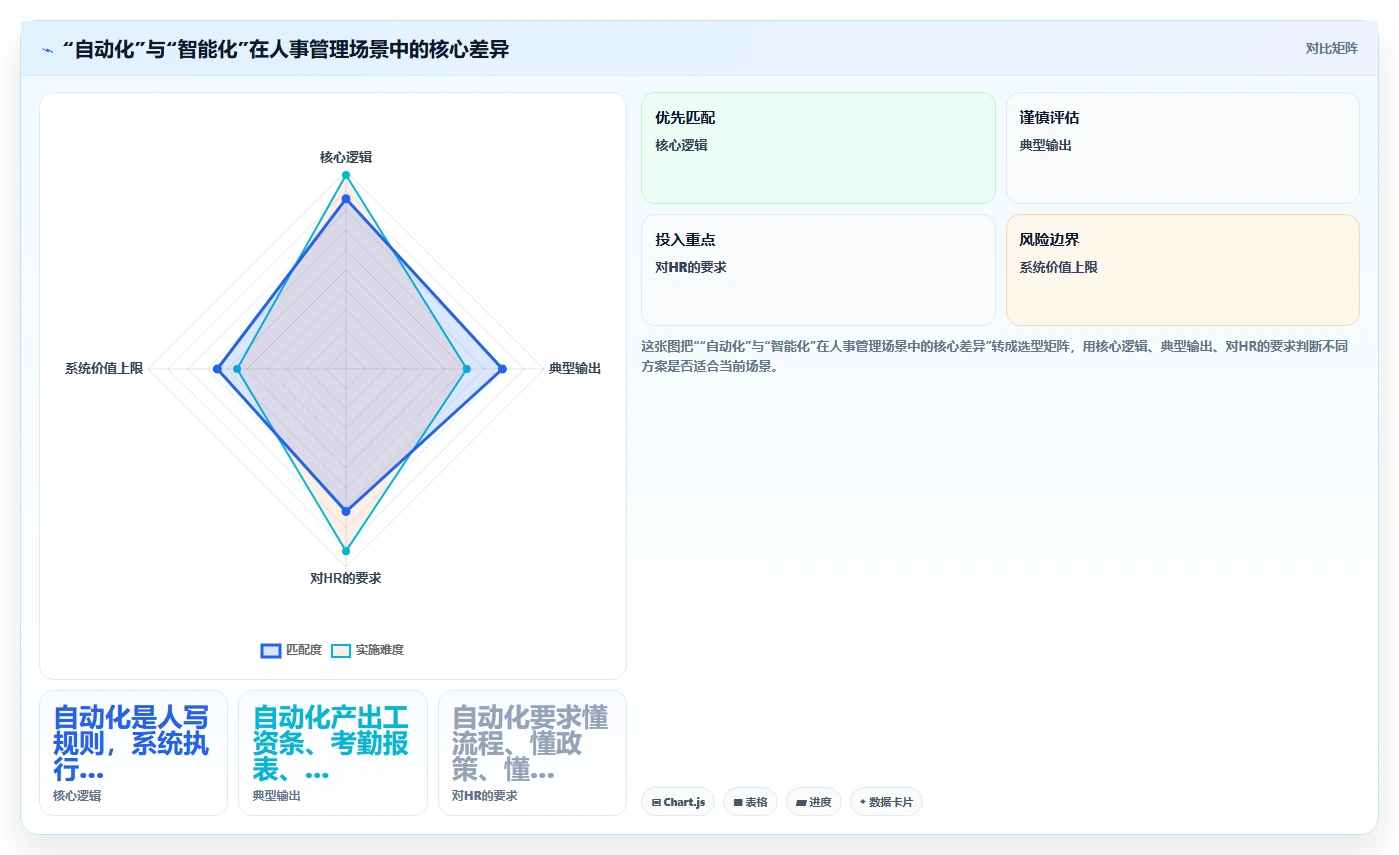
Task: Click 系统价值上限 subtitle in the 风险边界 card
Action: point(1058,267)
